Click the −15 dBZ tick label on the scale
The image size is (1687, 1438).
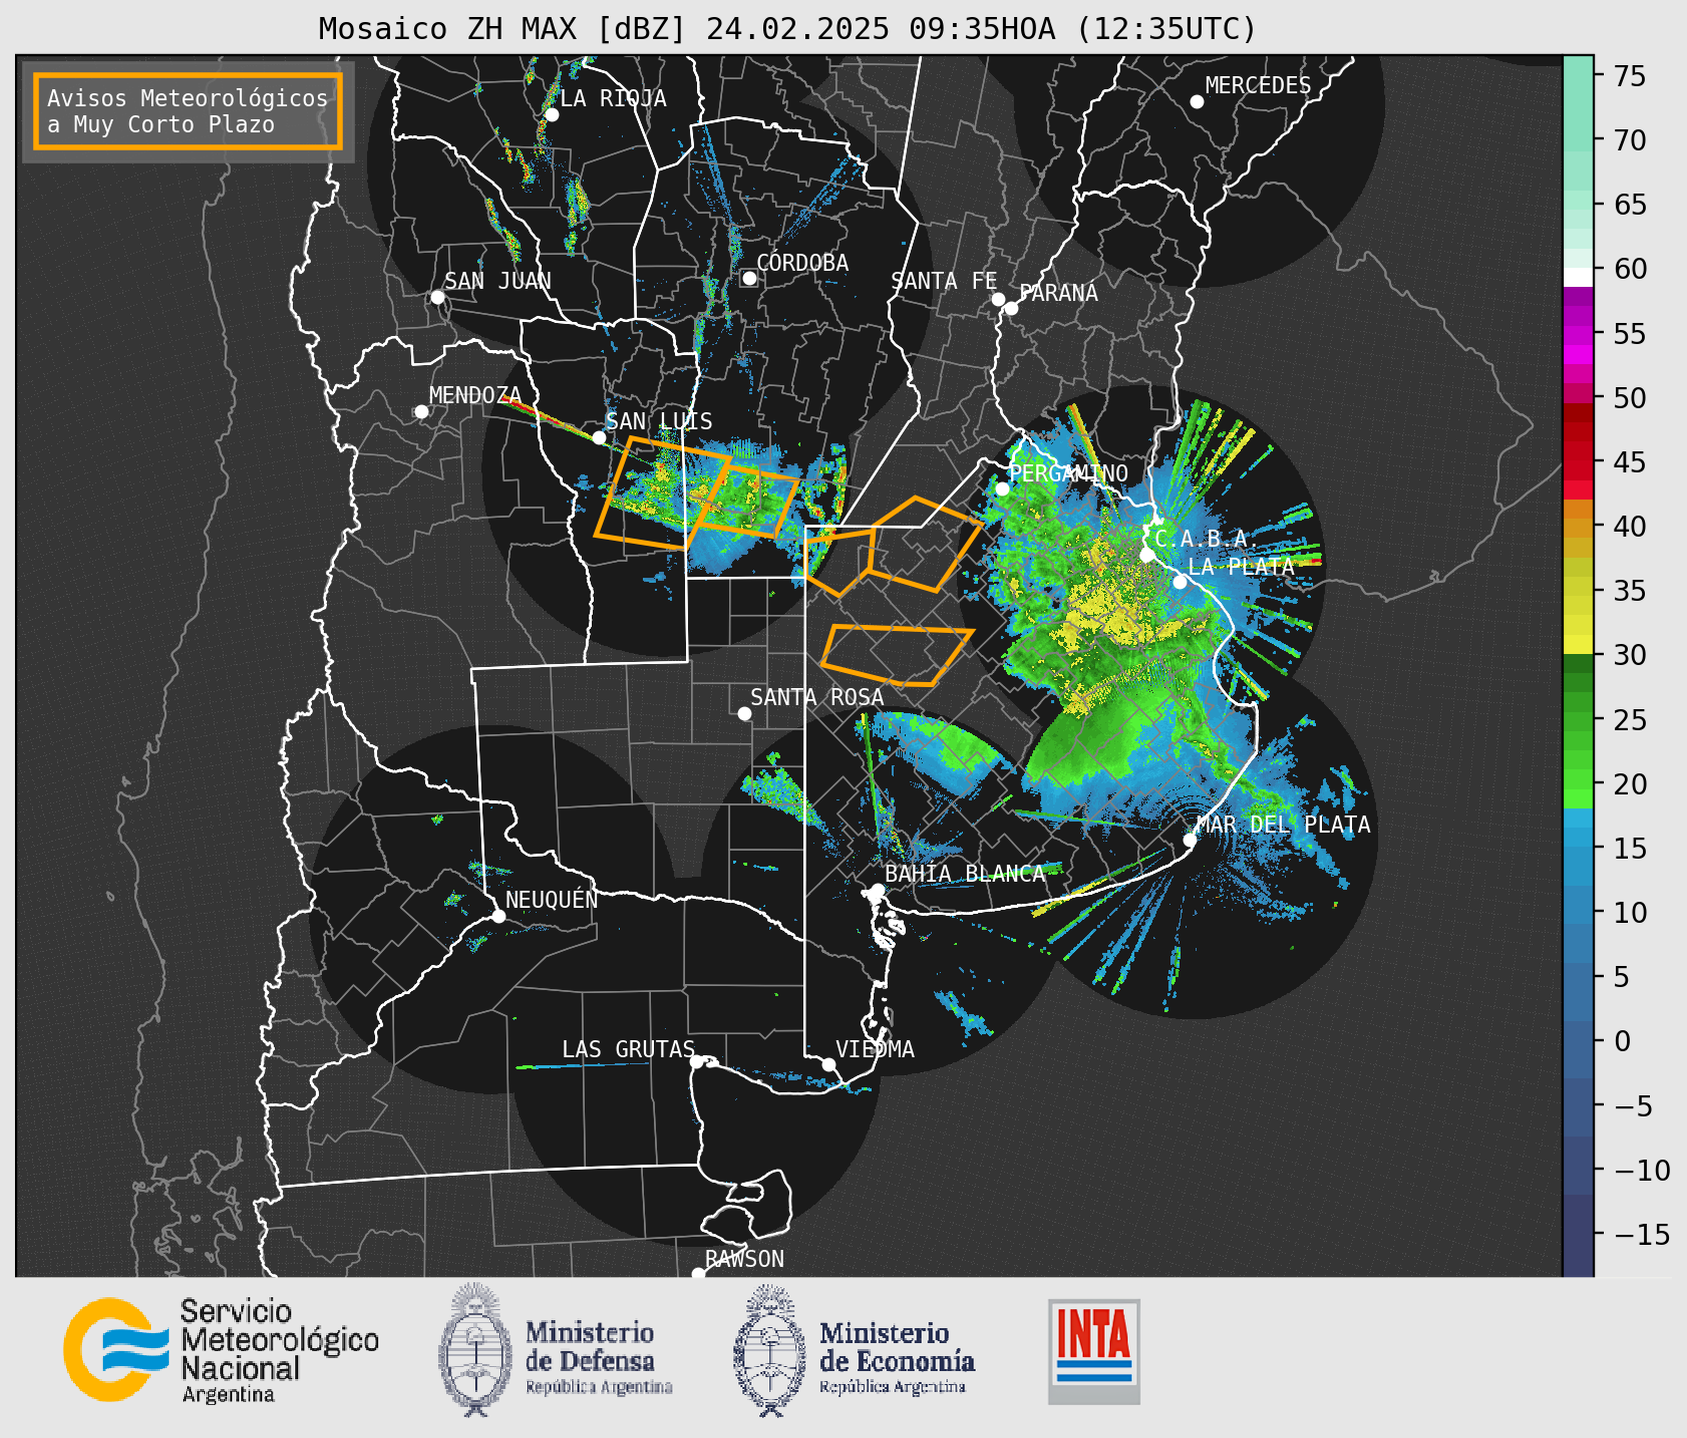pyautogui.click(x=1642, y=1234)
